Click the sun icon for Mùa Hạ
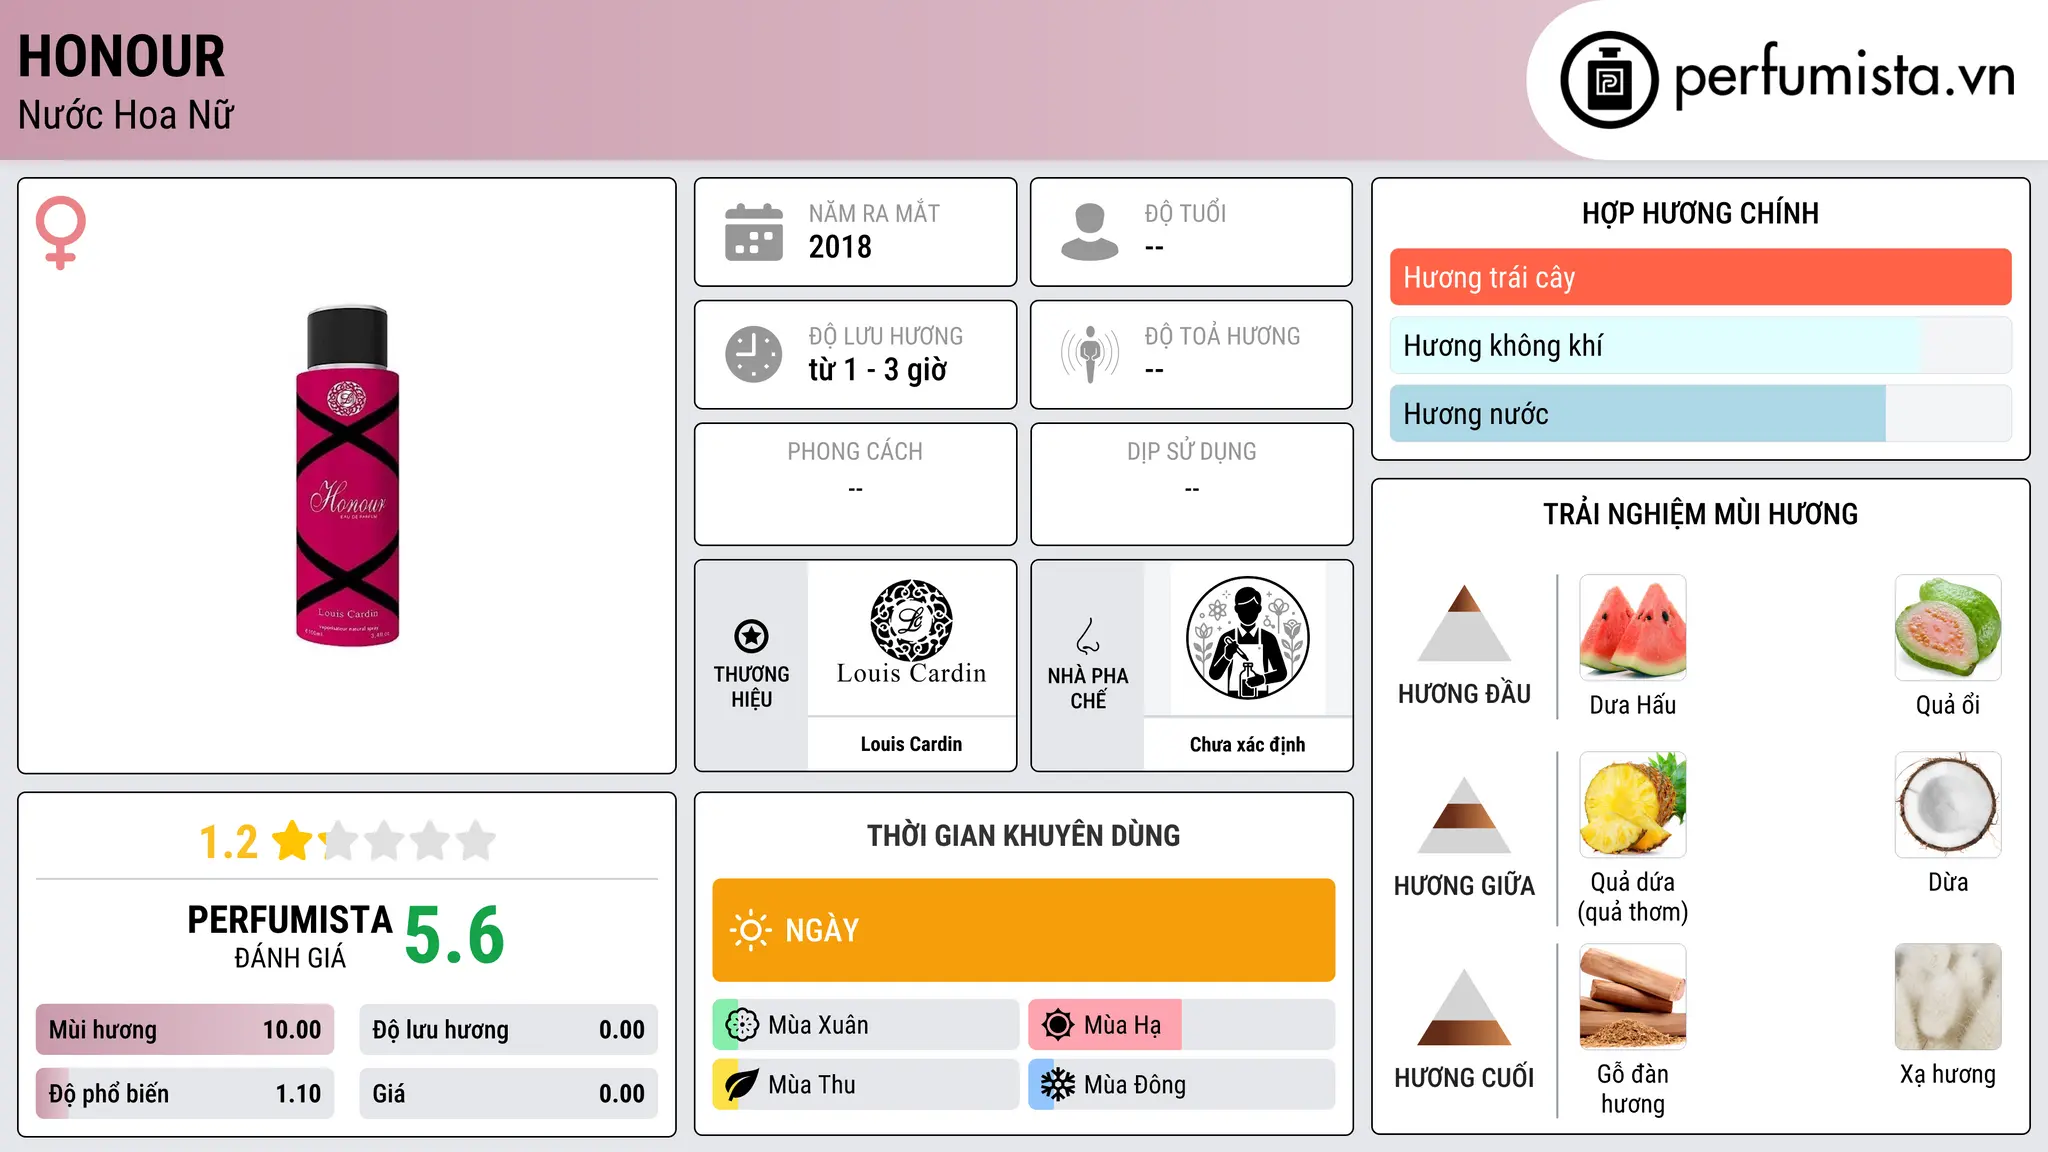The width and height of the screenshot is (2048, 1152). (x=1058, y=1025)
